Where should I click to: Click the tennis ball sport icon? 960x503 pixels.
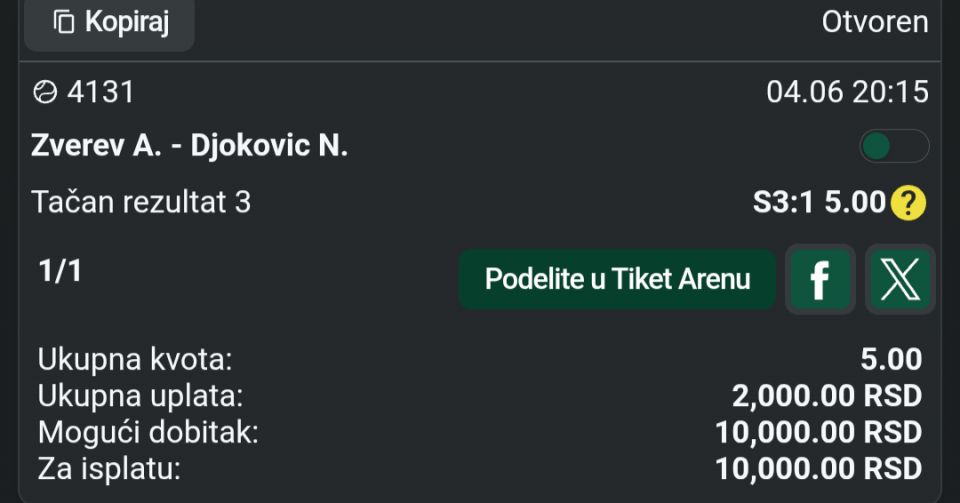45,92
